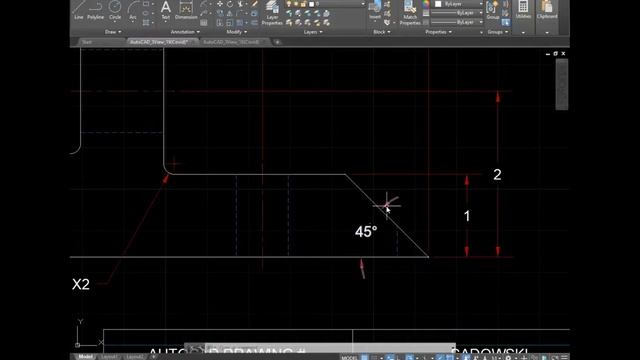Click the UCS icon origin
The image size is (640, 360).
click(77, 345)
